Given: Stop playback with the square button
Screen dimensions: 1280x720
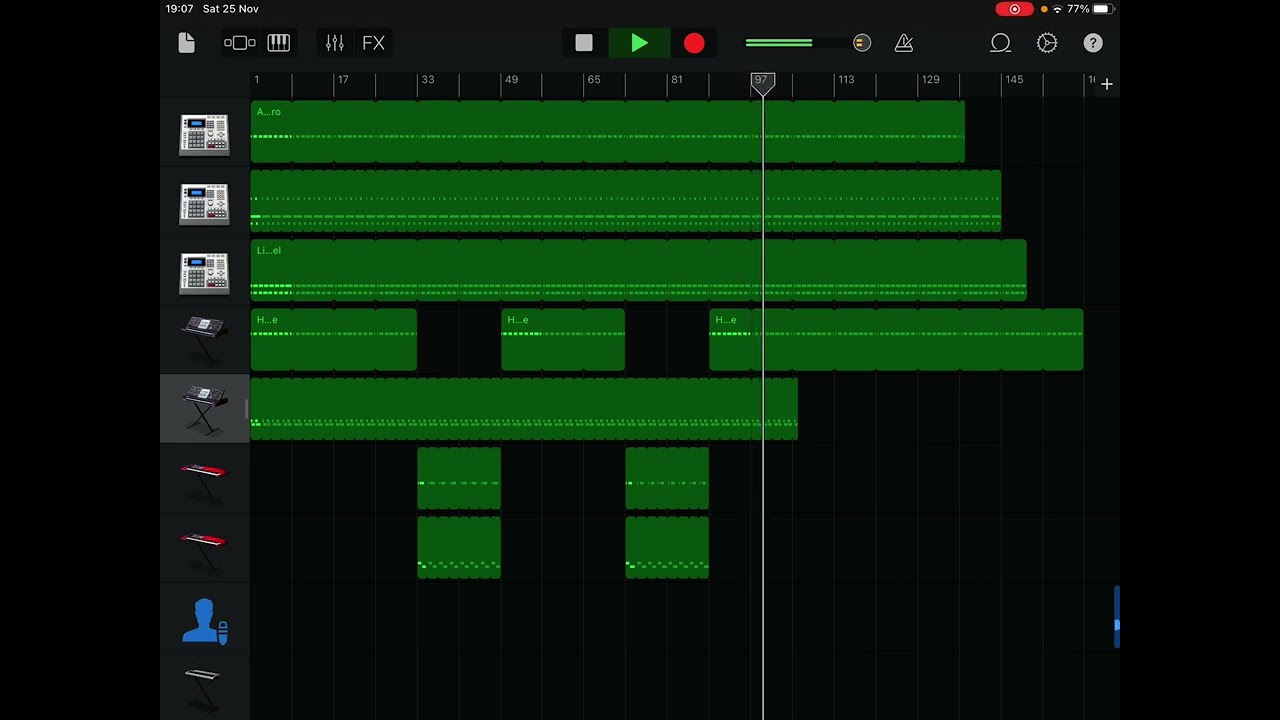Looking at the screenshot, I should click(584, 43).
